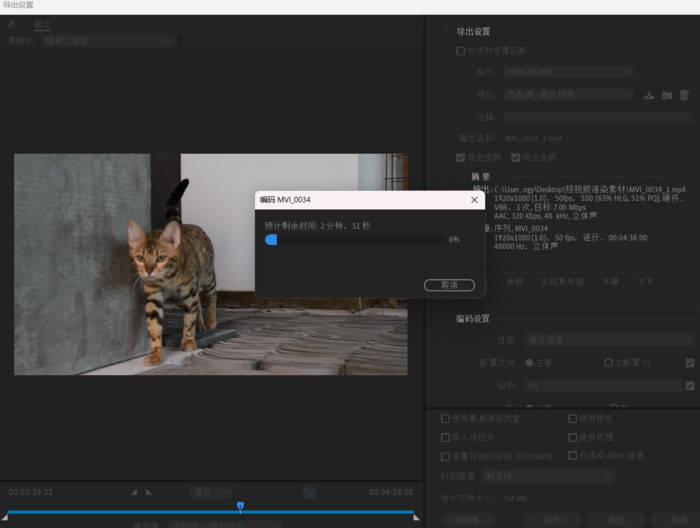Click the AAC, 320 Kbps summary line
Screen dimensions: 700x528
pos(545,216)
